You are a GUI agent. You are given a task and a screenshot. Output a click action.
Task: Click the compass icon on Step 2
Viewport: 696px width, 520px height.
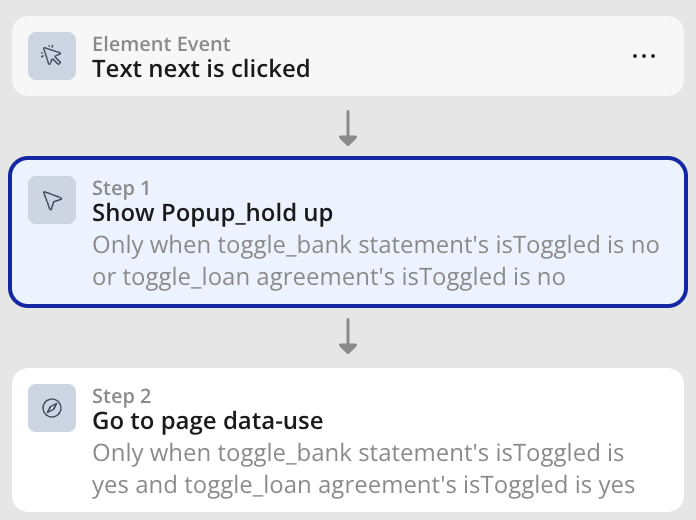coord(52,408)
